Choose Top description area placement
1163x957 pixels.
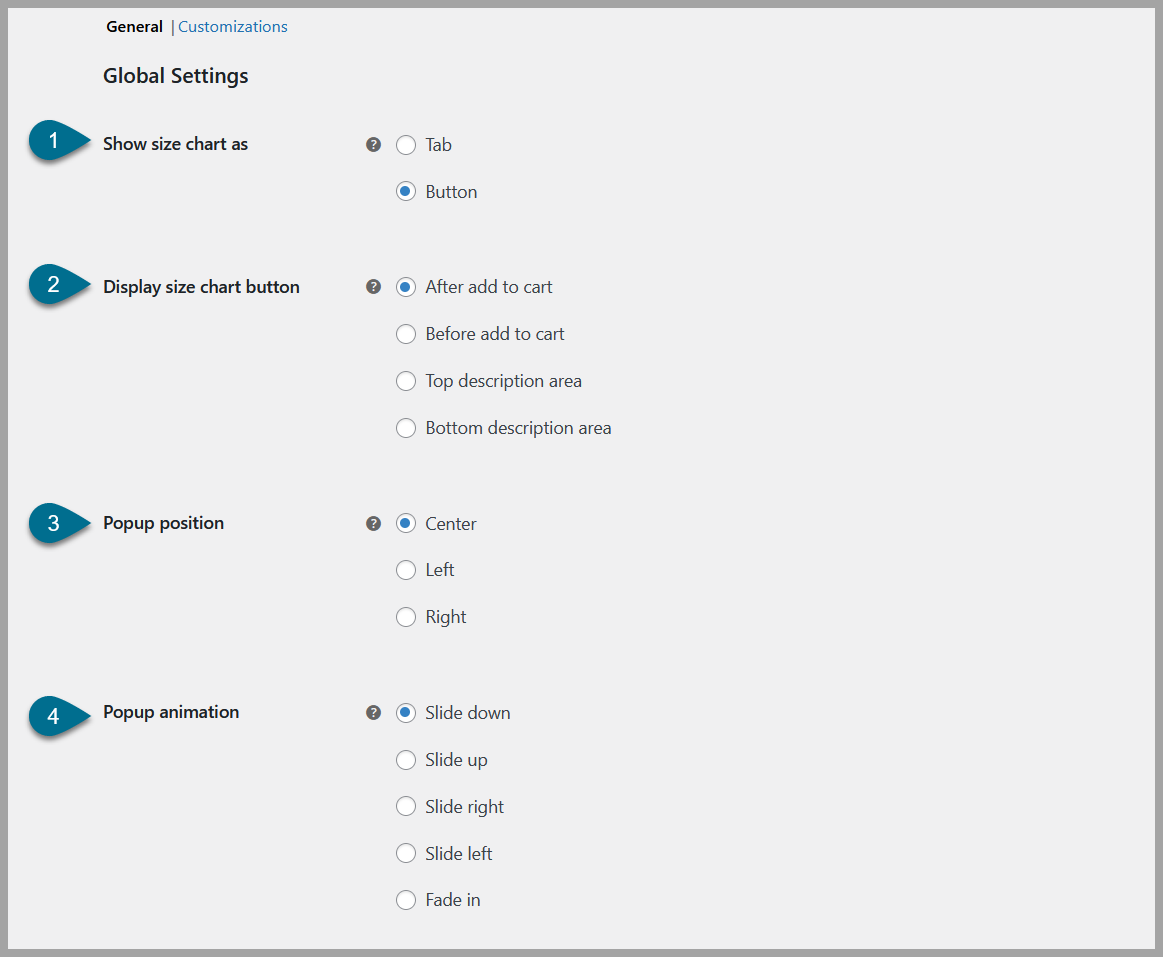[406, 381]
